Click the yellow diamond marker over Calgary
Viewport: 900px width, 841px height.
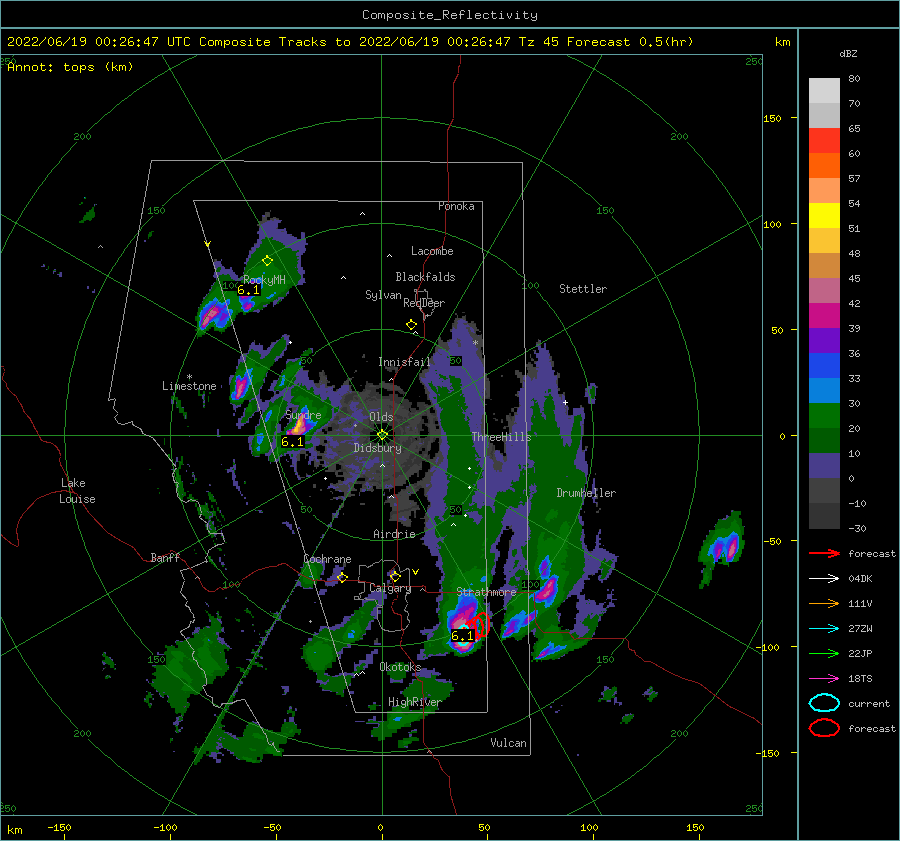(395, 576)
